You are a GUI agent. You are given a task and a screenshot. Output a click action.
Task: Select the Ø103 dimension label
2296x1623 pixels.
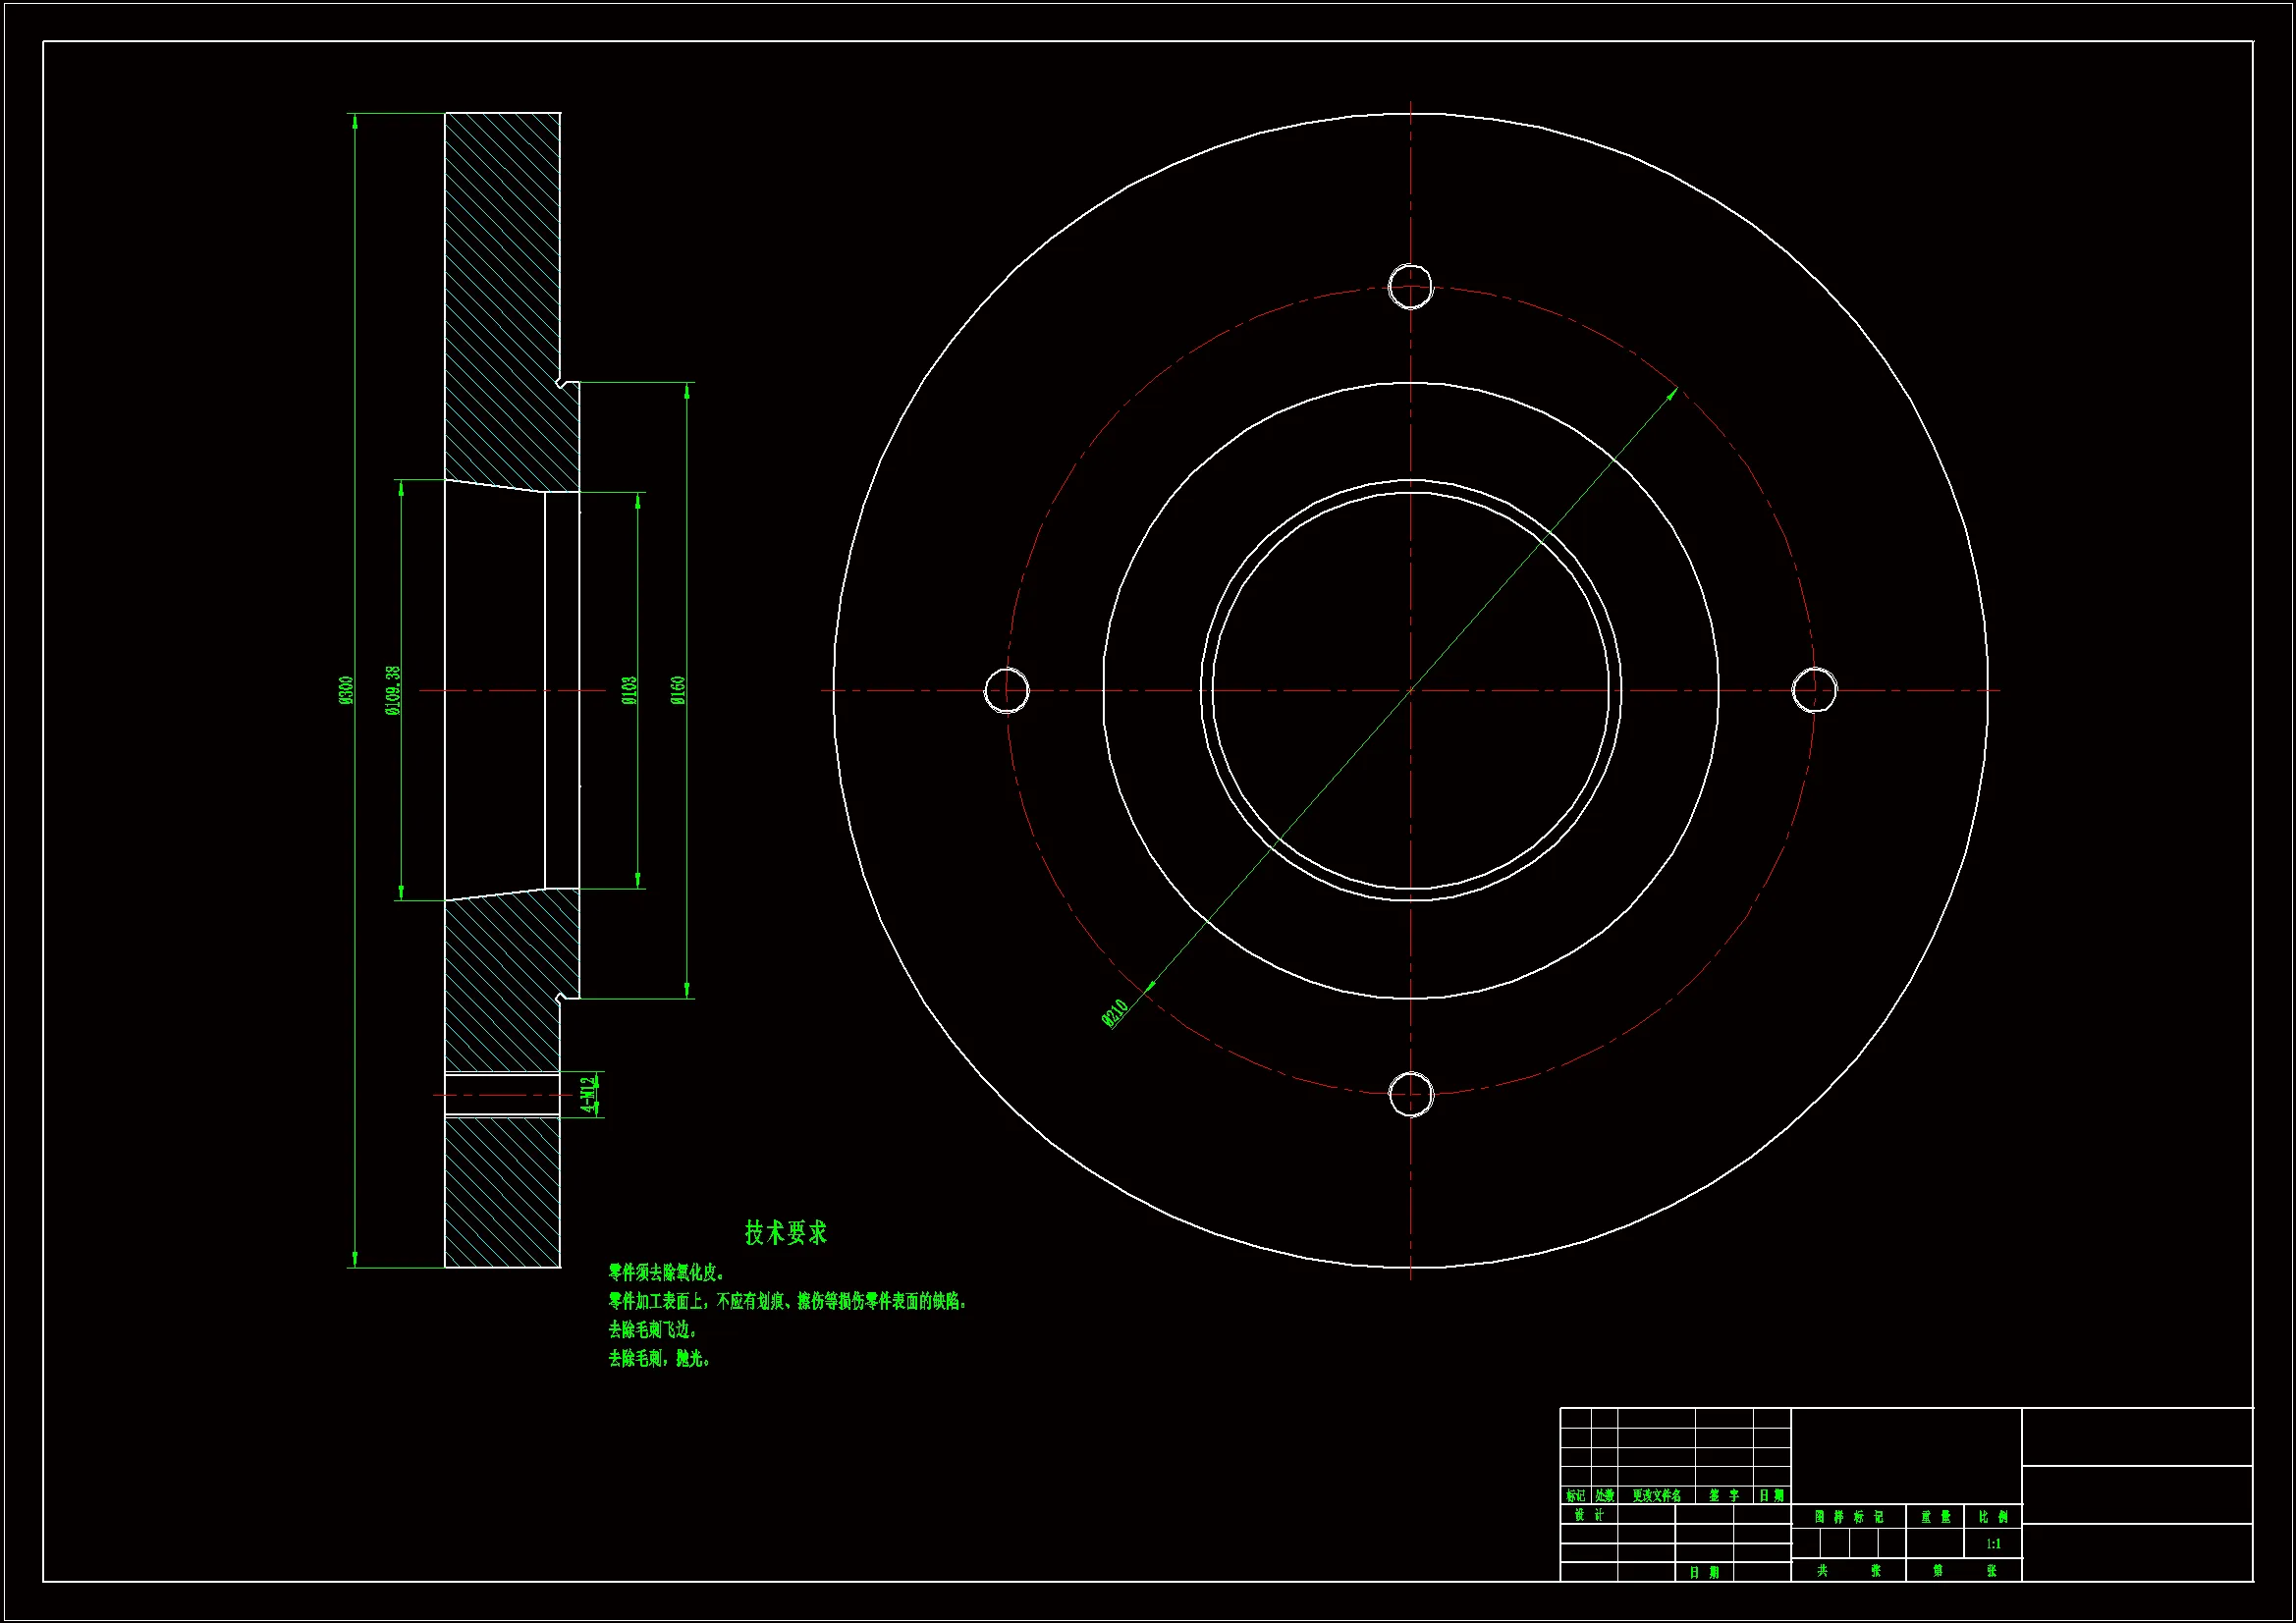point(629,690)
